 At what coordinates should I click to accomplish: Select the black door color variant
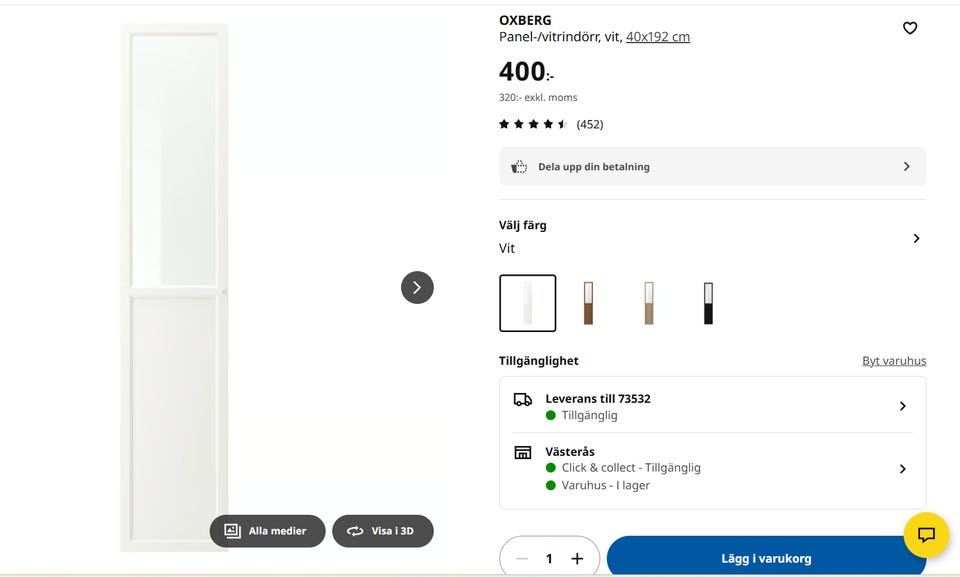coord(708,303)
